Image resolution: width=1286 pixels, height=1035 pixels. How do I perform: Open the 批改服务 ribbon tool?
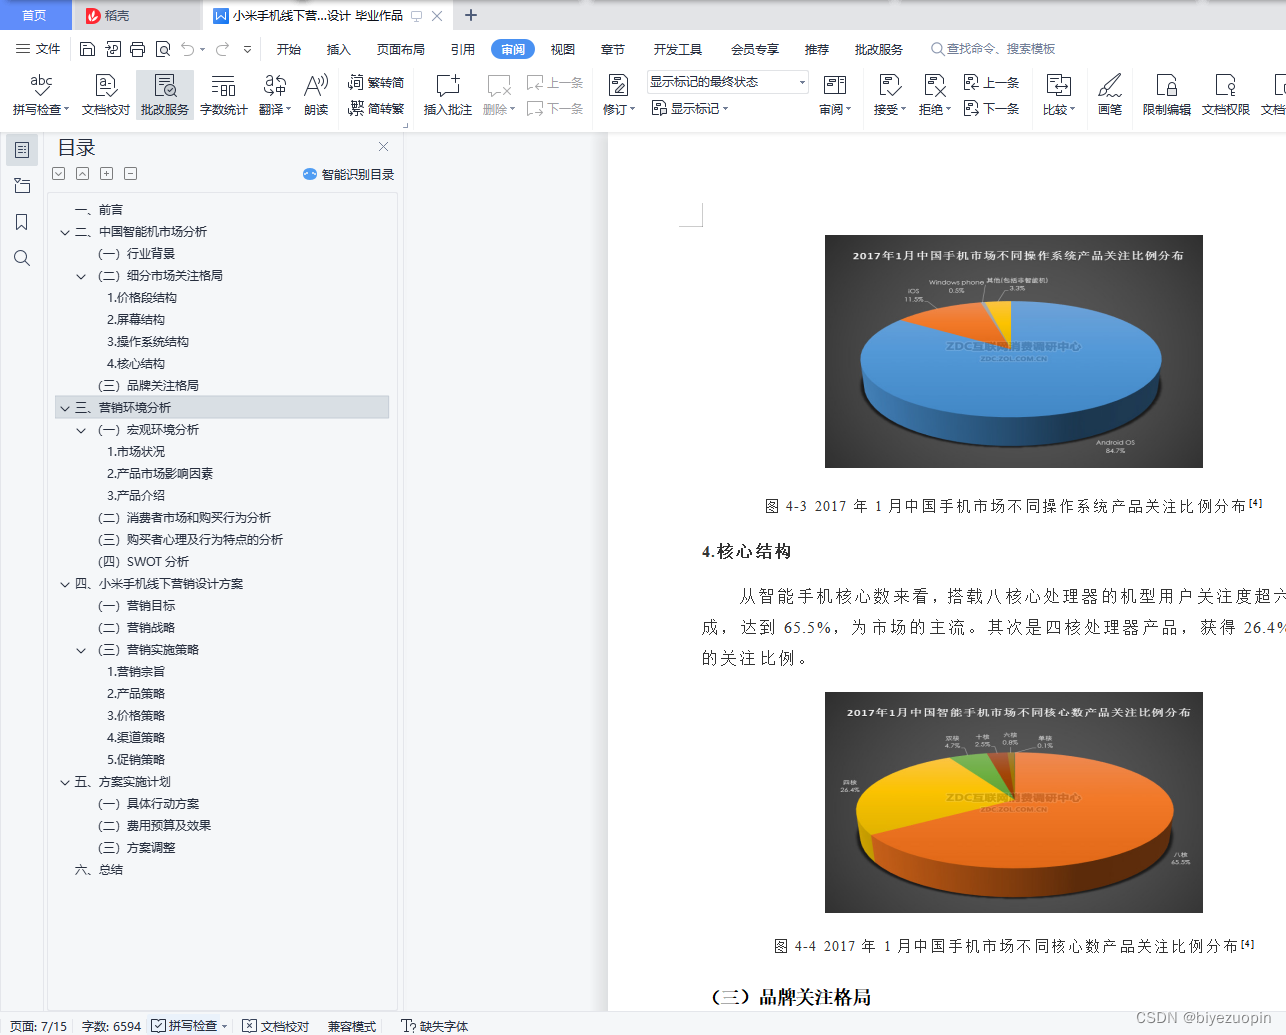coord(165,95)
